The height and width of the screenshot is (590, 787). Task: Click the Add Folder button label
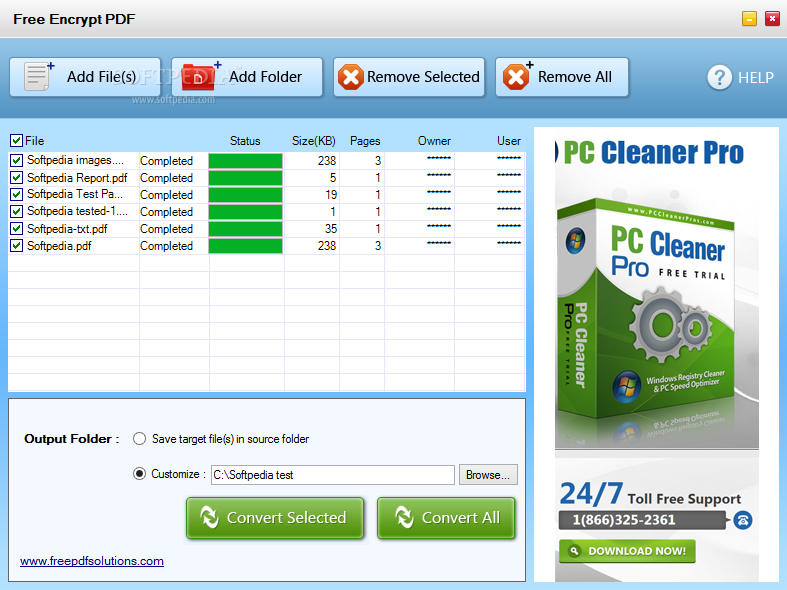pos(266,77)
